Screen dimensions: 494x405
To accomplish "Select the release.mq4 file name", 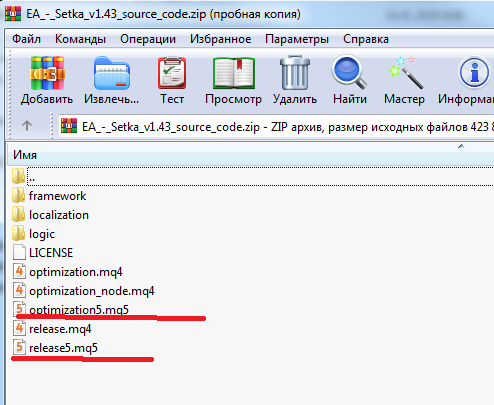I will (x=60, y=329).
